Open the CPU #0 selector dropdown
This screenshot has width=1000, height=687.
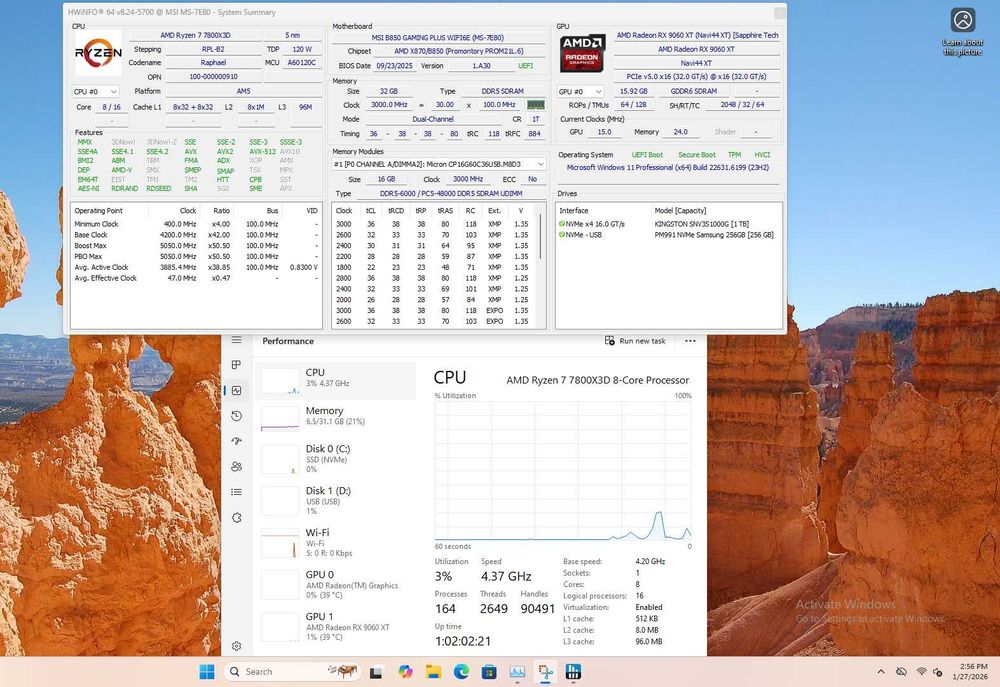click(96, 92)
